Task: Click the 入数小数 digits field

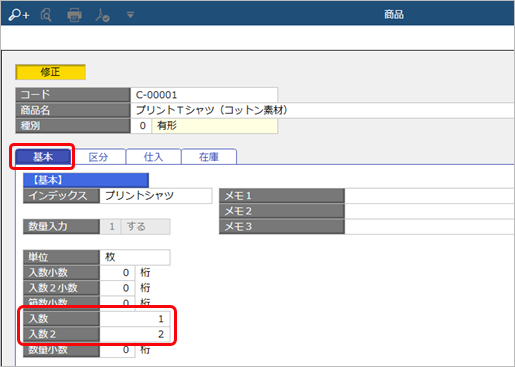Action: 117,273
